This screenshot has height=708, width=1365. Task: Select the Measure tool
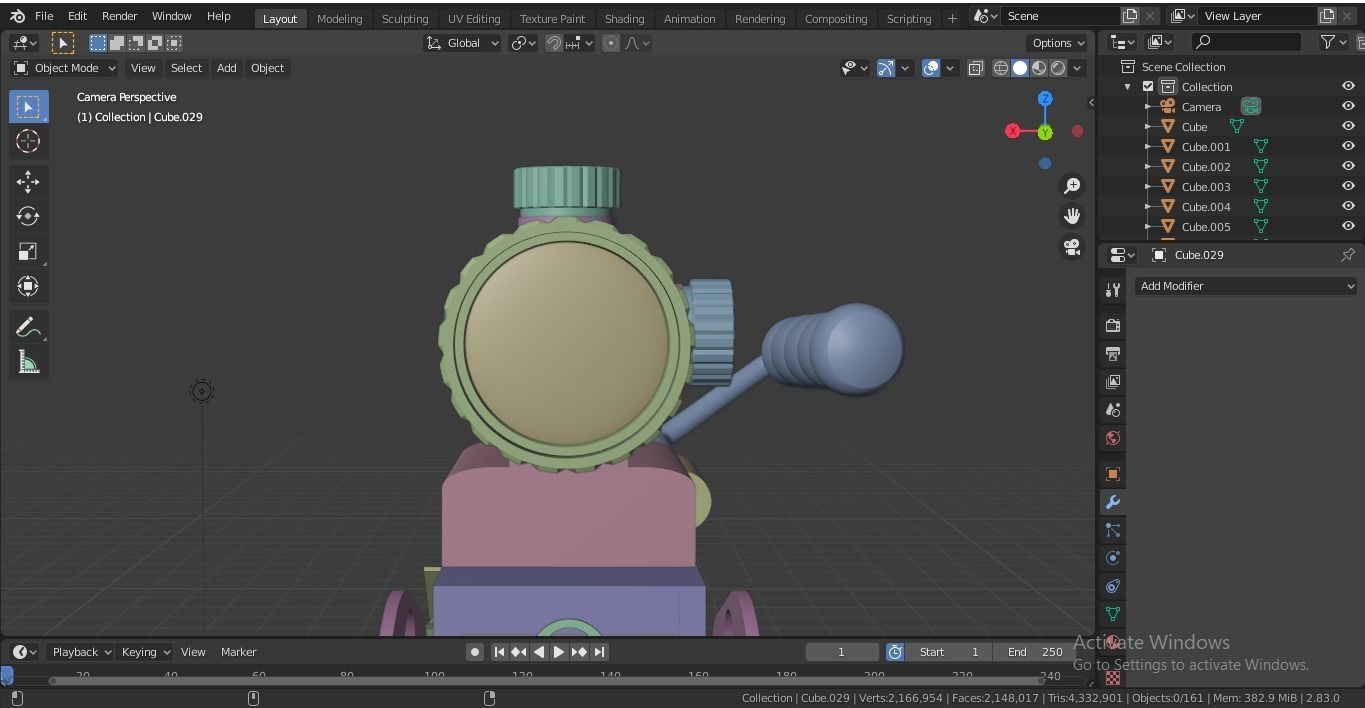coord(28,362)
